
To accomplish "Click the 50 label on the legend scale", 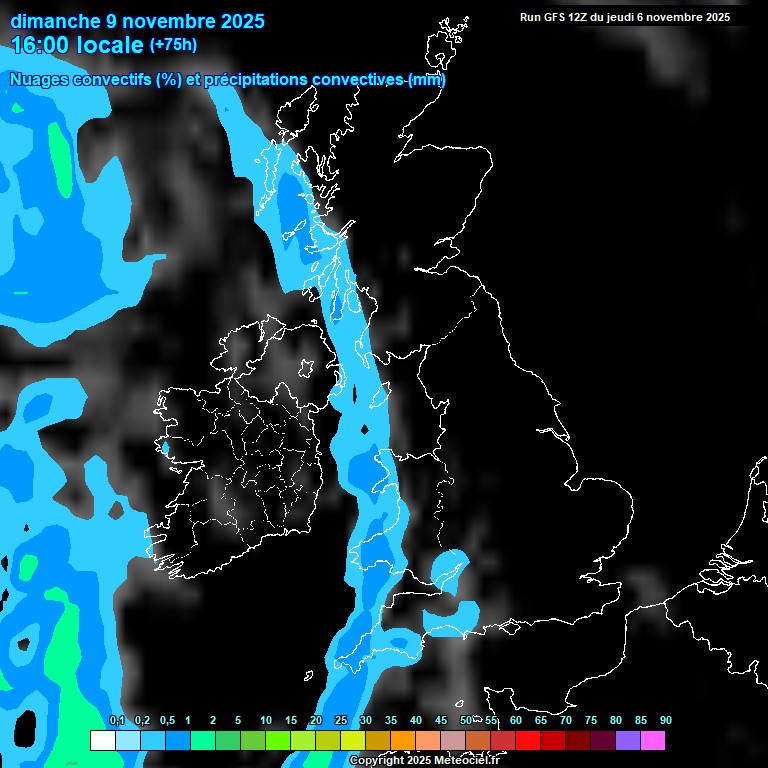I will [466, 721].
